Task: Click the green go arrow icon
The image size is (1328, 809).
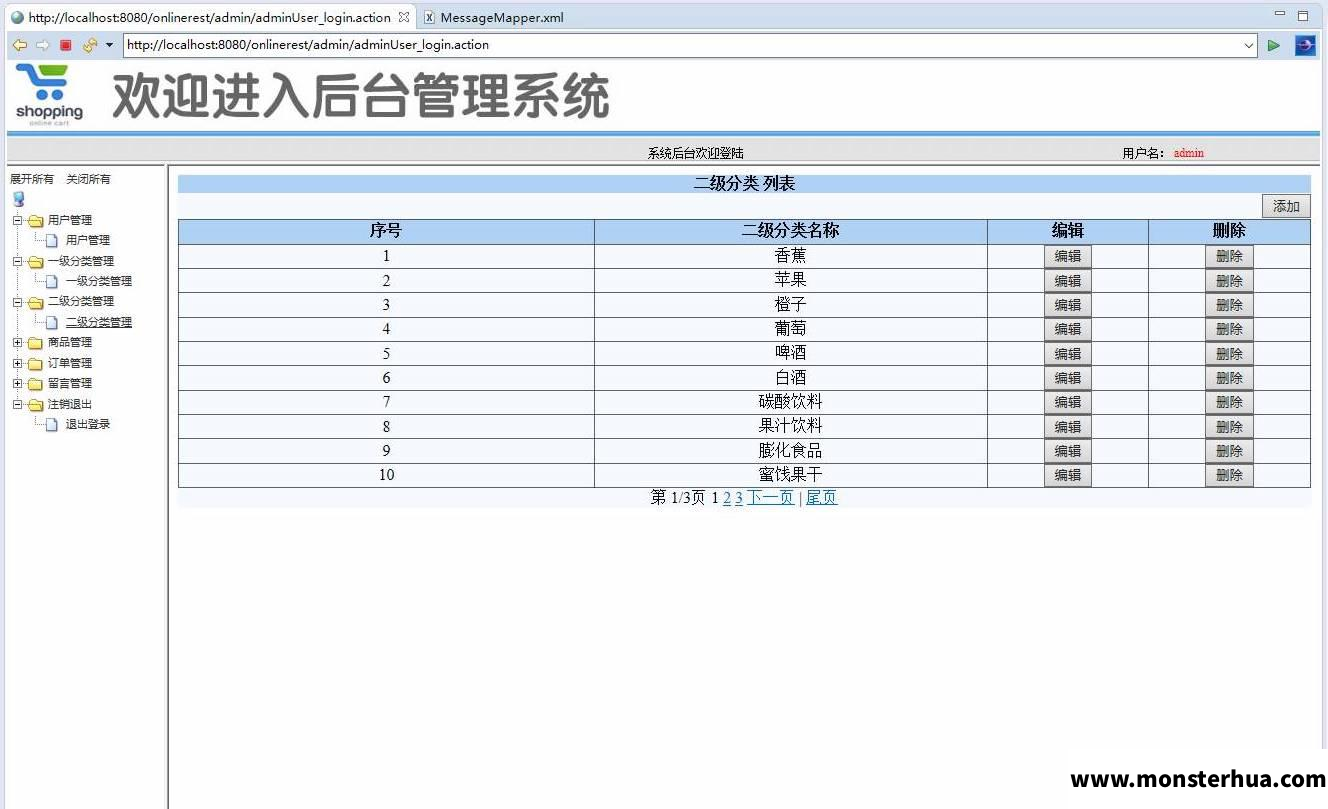Action: click(1273, 45)
